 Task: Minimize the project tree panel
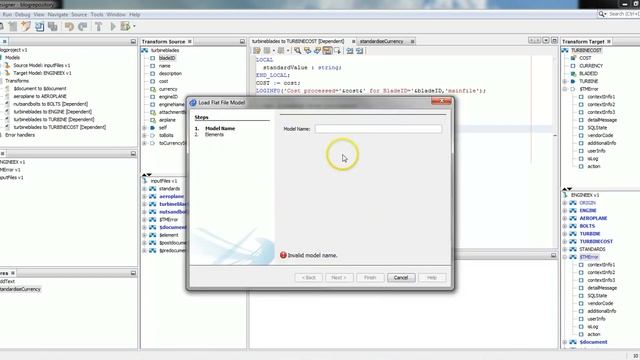pos(133,42)
